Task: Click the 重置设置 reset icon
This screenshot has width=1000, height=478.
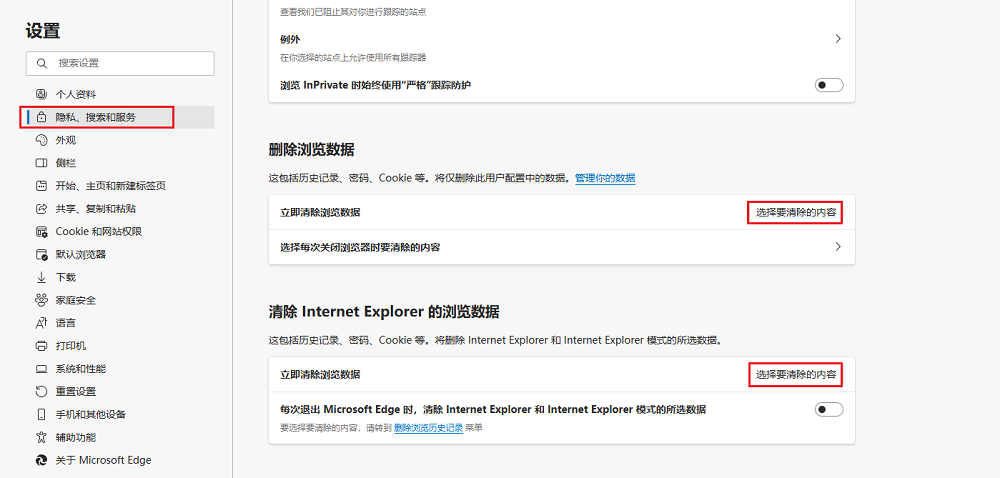Action: coord(41,391)
